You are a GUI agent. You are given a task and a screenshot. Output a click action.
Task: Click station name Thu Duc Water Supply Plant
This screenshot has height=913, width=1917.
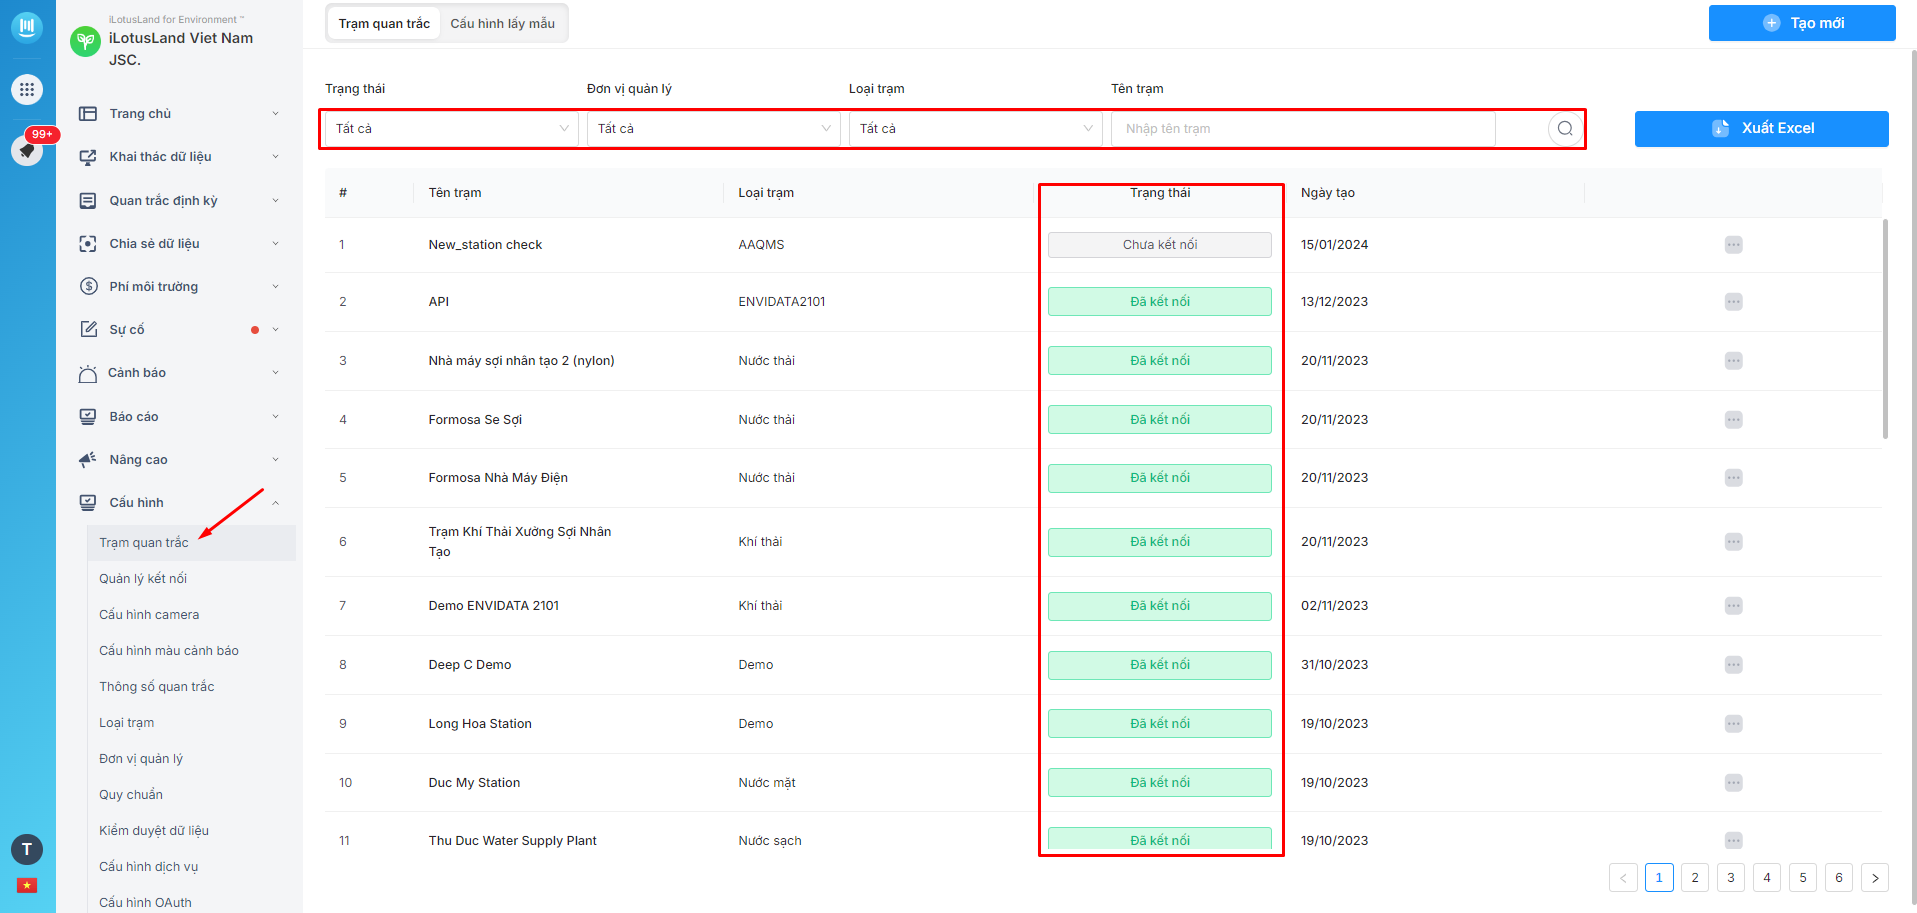click(x=512, y=841)
